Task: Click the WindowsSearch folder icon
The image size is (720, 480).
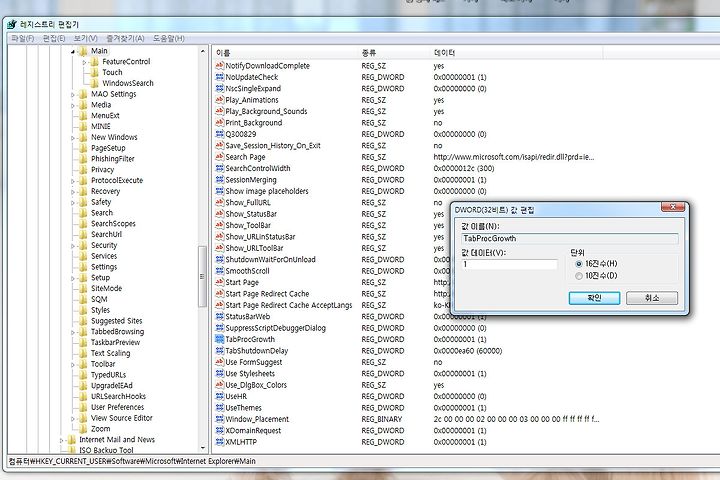Action: 94,83
